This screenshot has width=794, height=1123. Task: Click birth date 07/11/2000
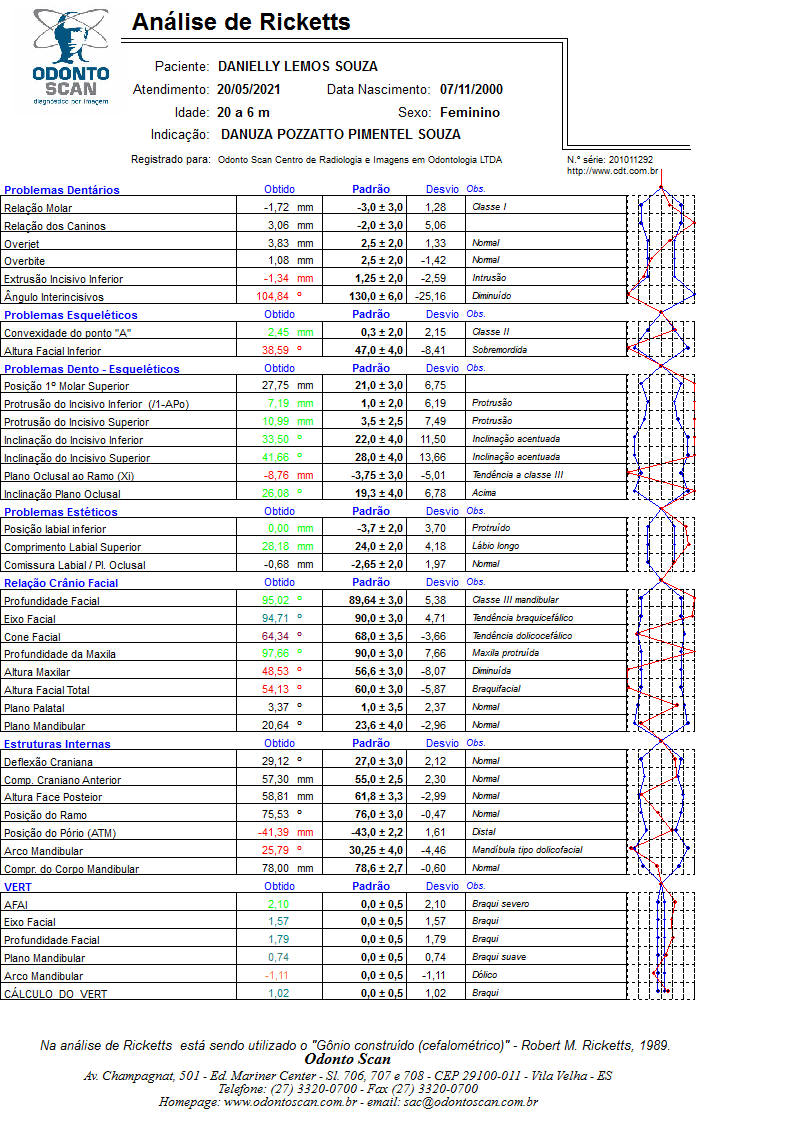coord(471,90)
